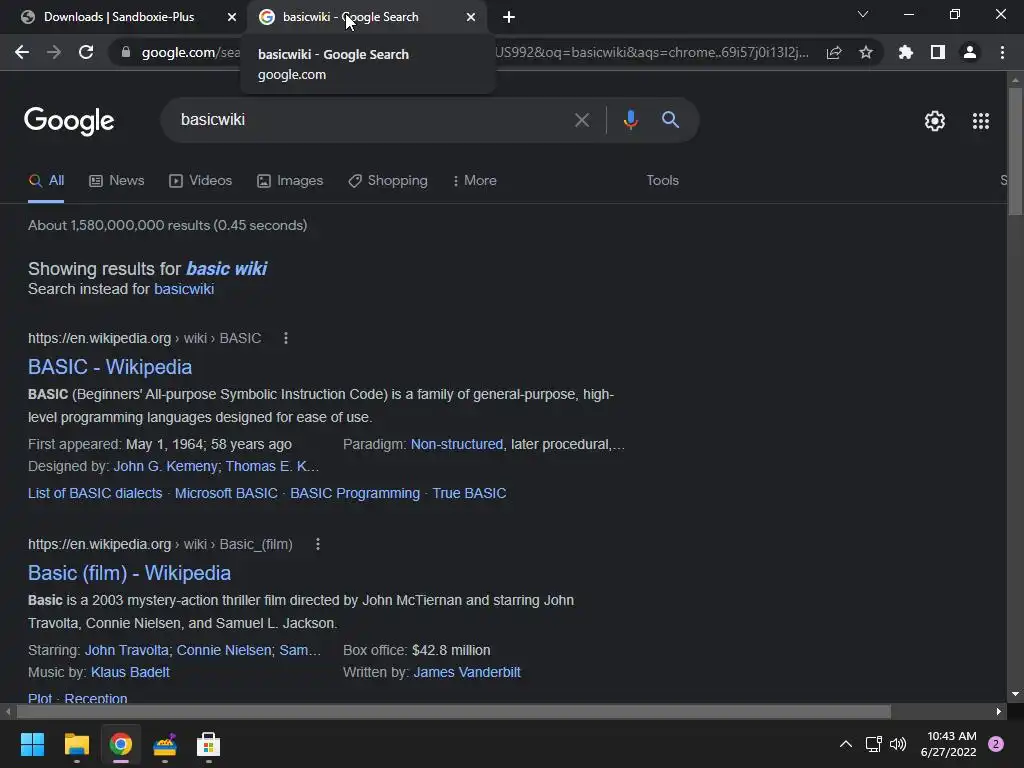Image resolution: width=1024 pixels, height=768 pixels.
Task: Open Connie Nielsen link
Action: click(224, 650)
